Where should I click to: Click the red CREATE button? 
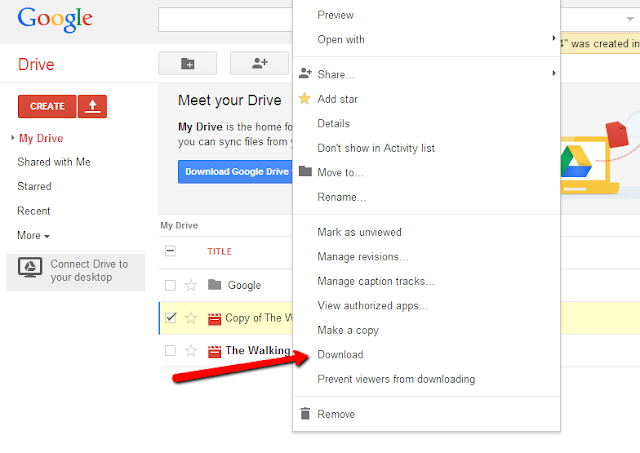pos(47,107)
